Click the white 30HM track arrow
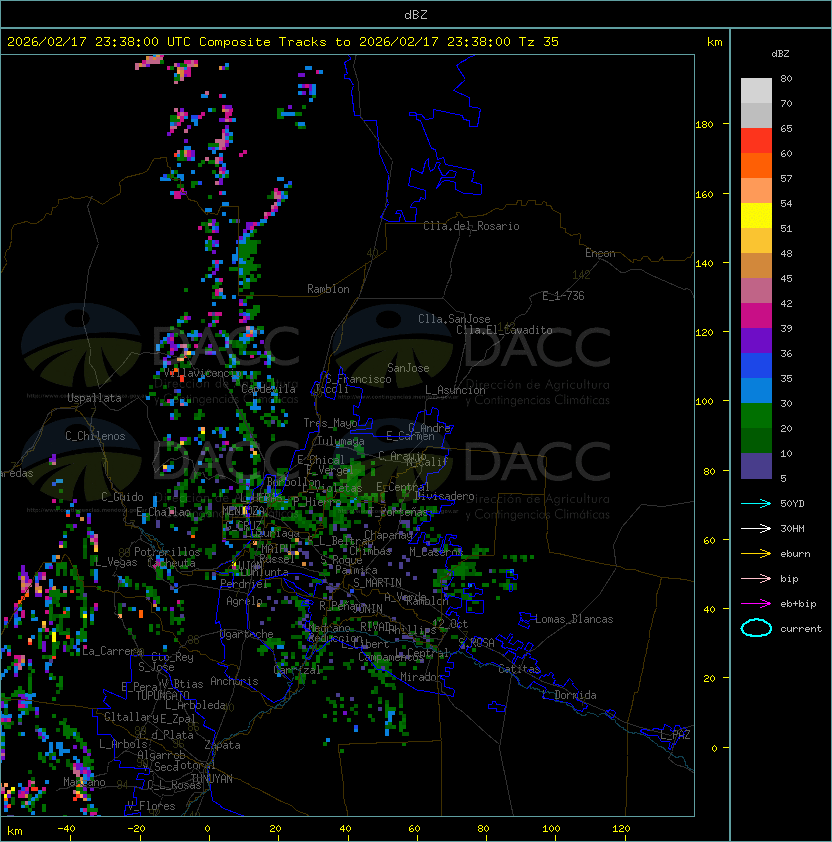Viewport: 832px width, 842px height. pos(756,529)
